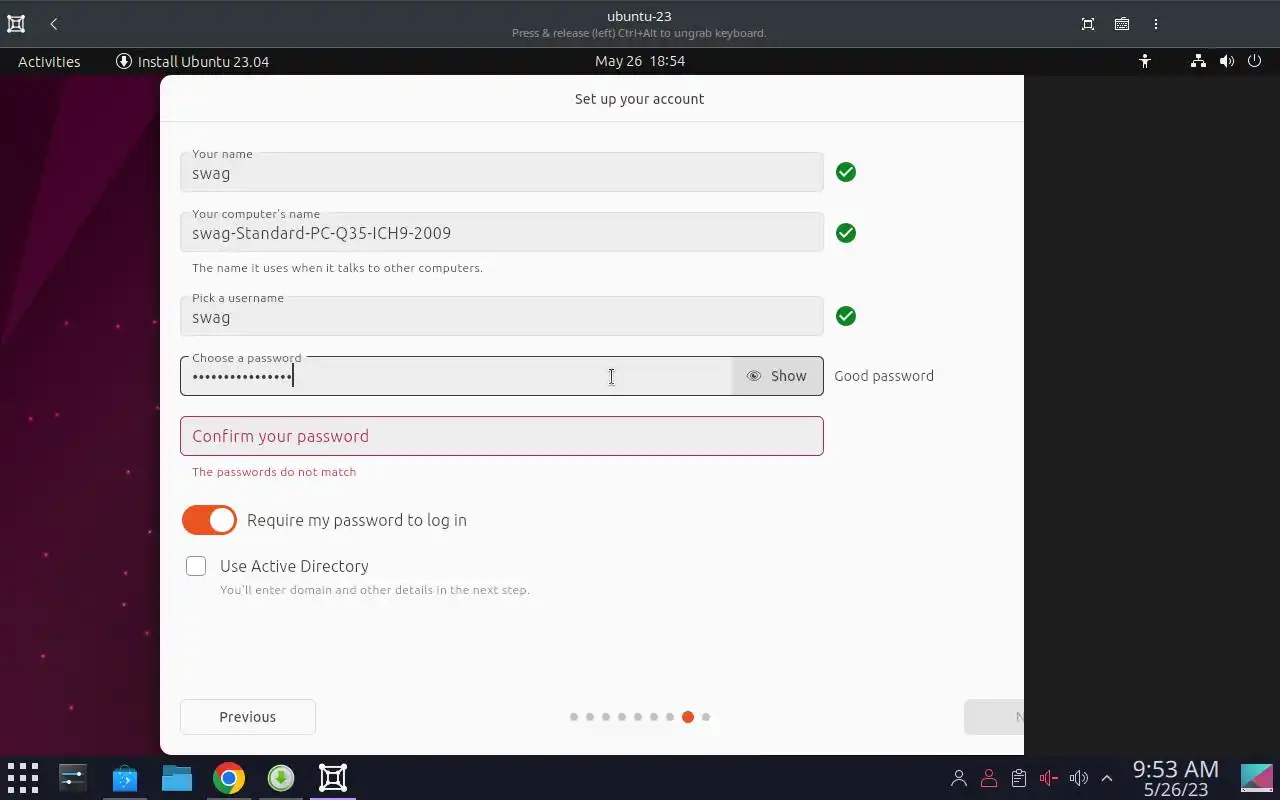
Task: Launch Google Chrome from the taskbar
Action: click(x=229, y=778)
